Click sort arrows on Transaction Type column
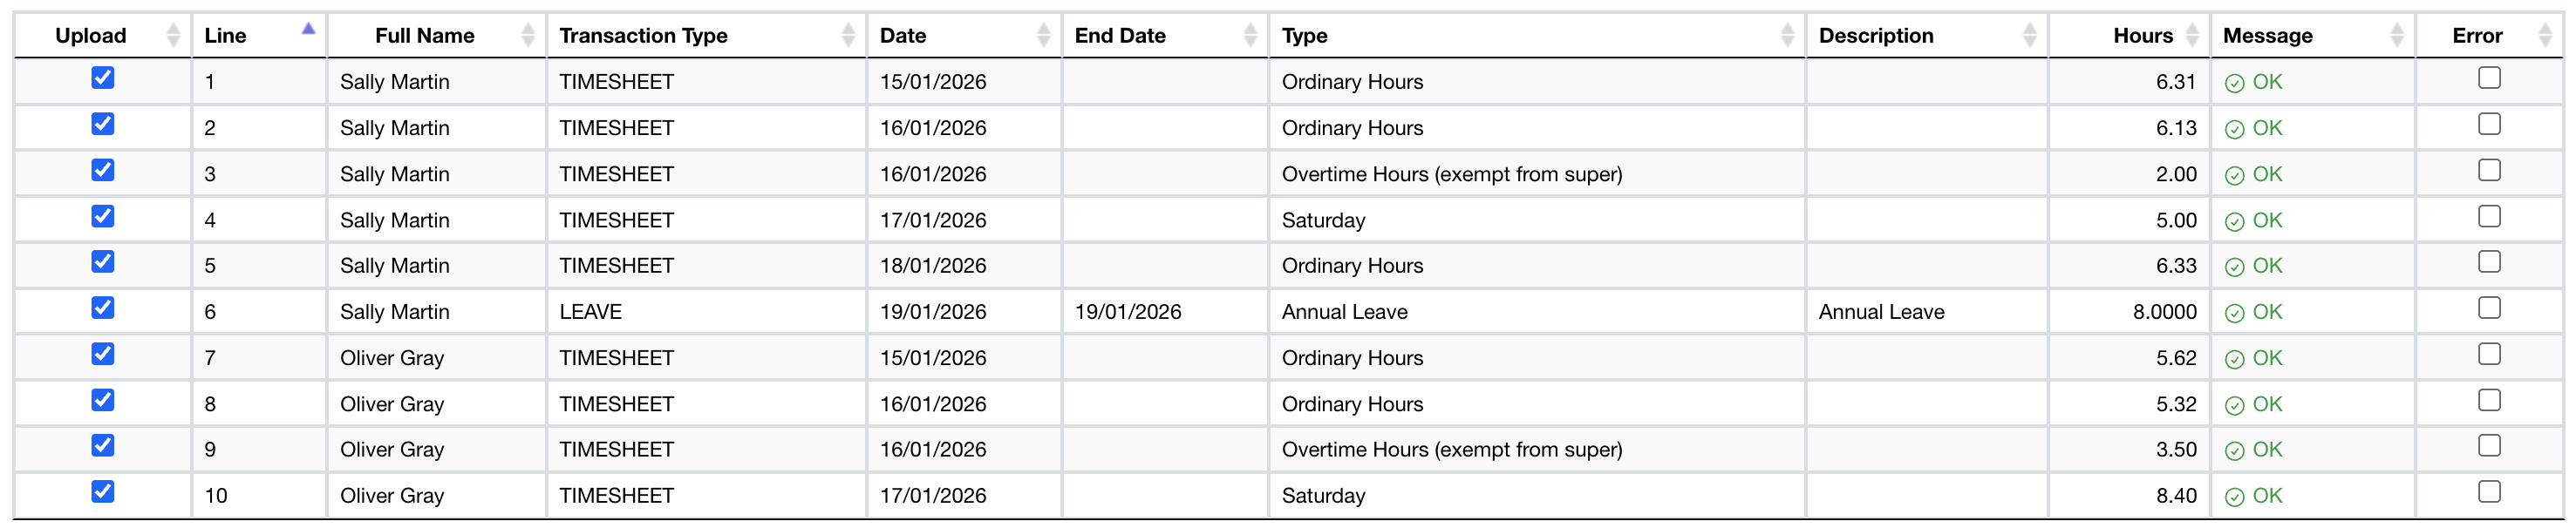Viewport: 2576px width, 528px height. (x=848, y=36)
